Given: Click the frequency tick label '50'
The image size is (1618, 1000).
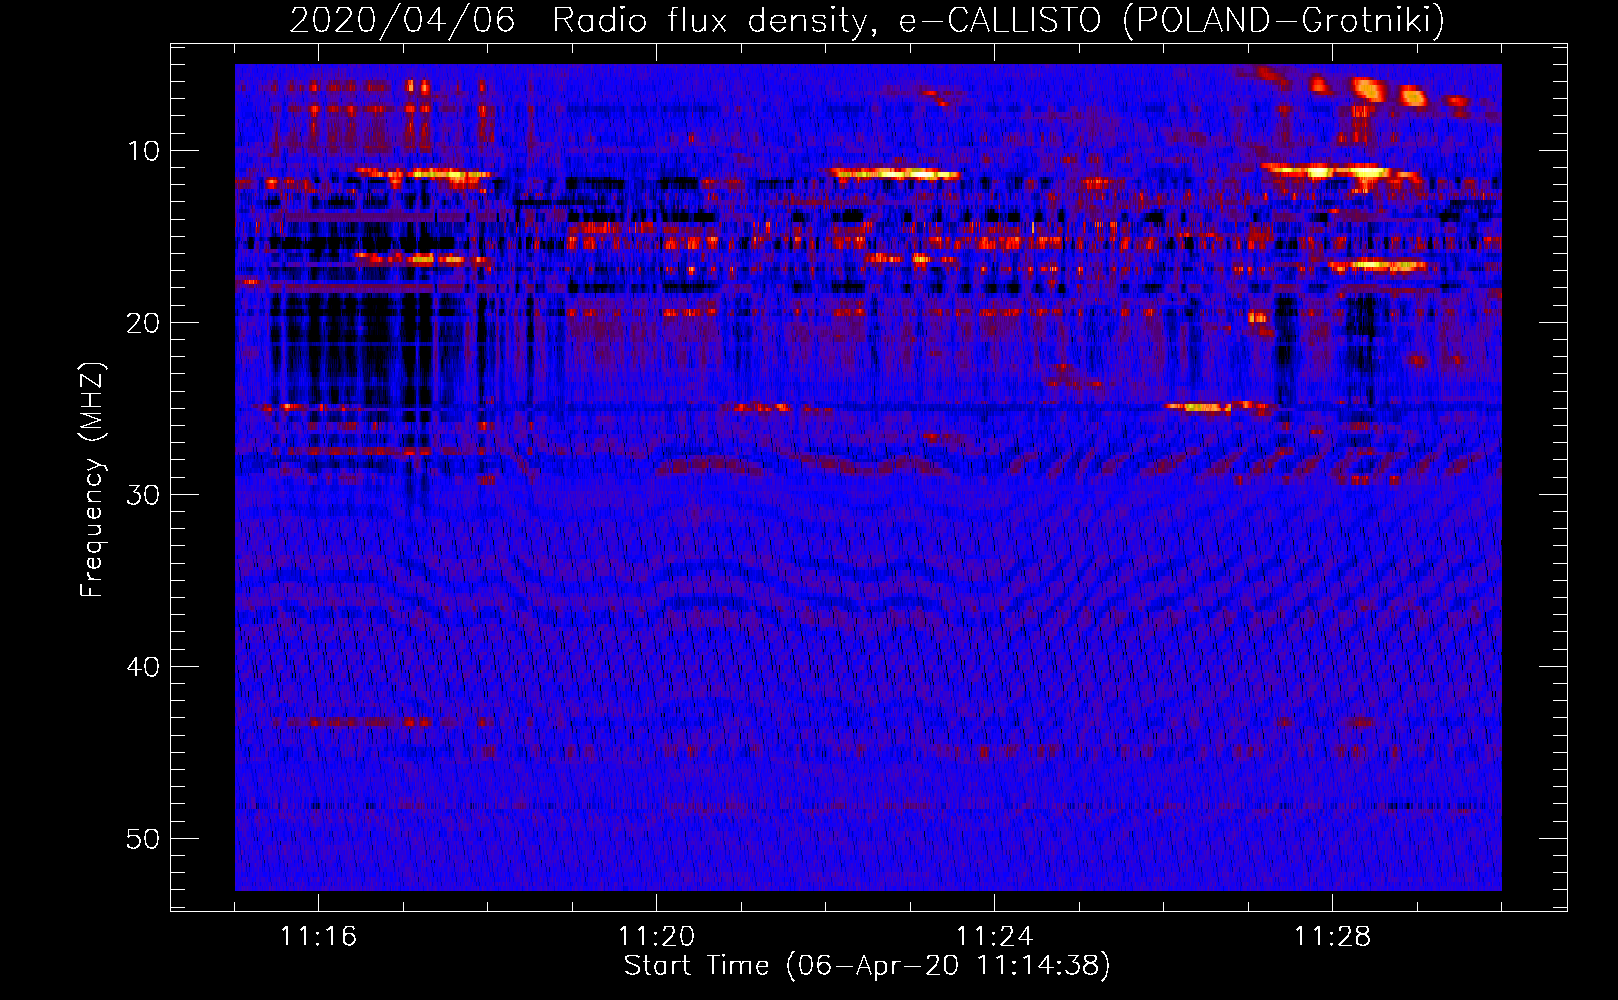Looking at the screenshot, I should click(x=144, y=839).
